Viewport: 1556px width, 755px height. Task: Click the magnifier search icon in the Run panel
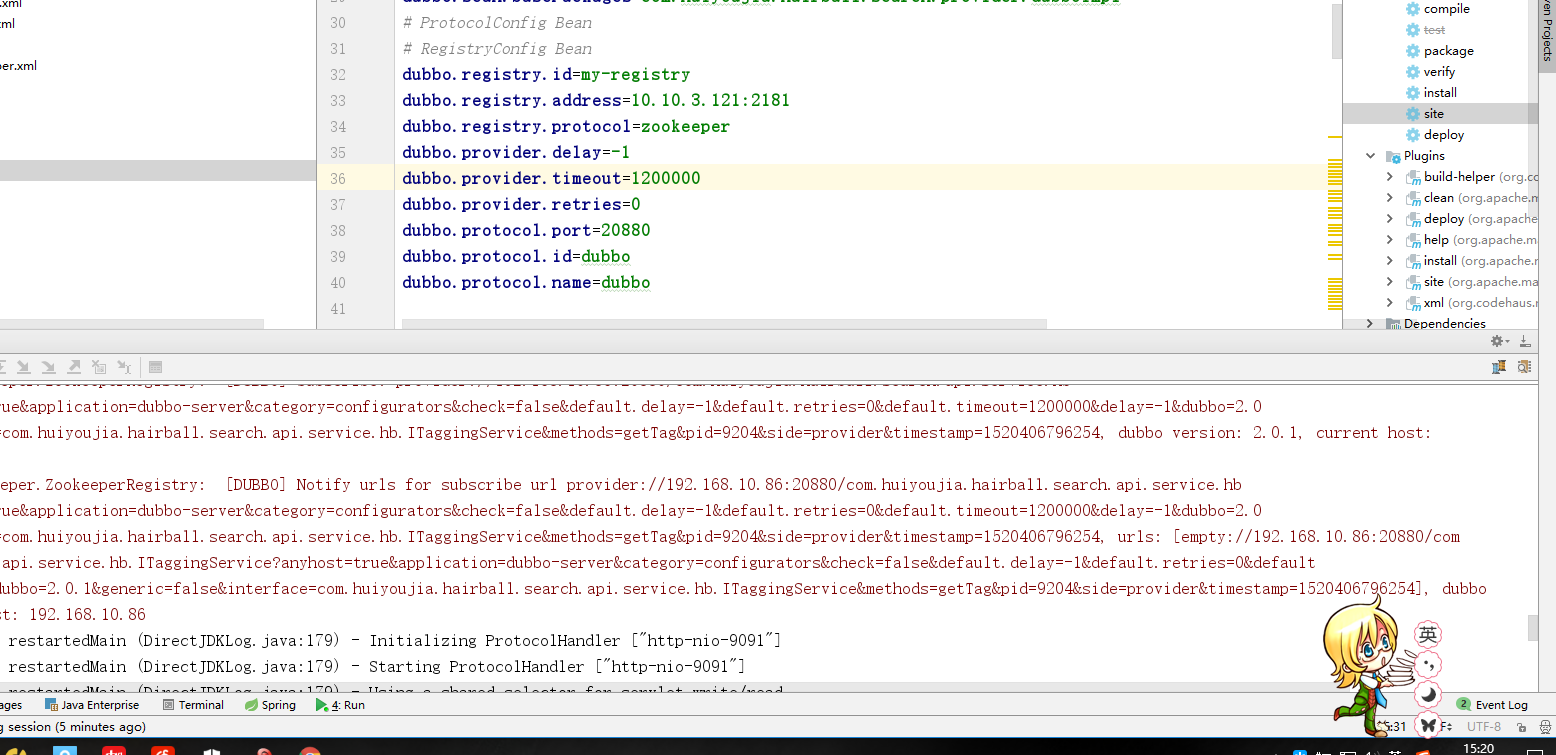click(x=1524, y=367)
